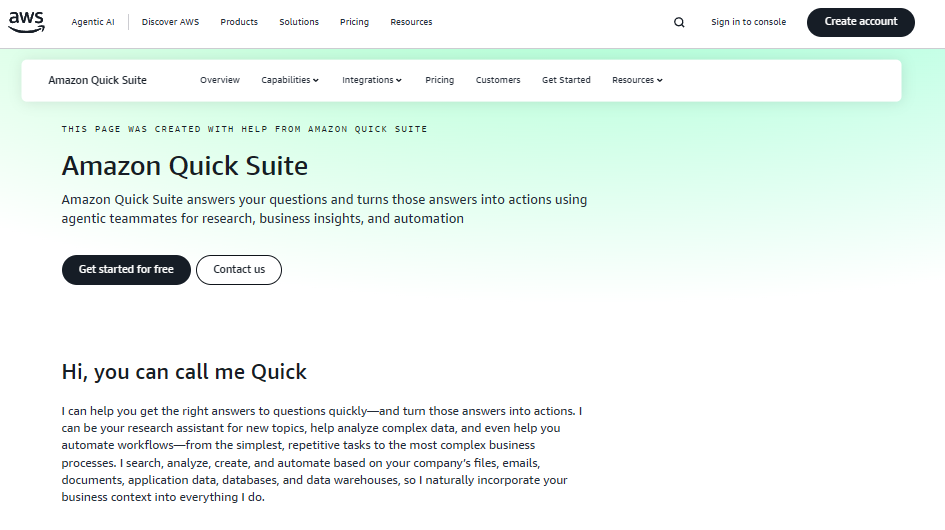
Task: Expand the Capabilities dropdown menu
Action: [x=290, y=80]
